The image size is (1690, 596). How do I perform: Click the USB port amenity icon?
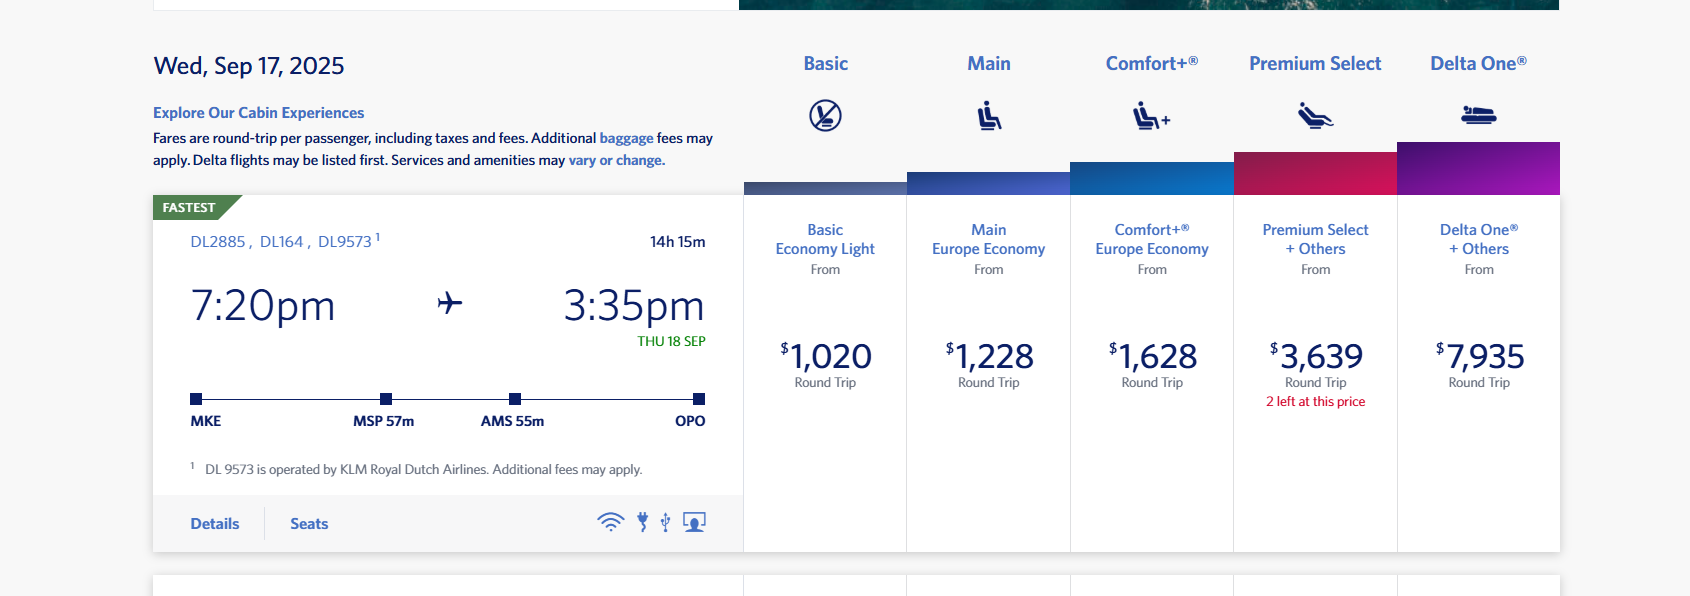pos(665,522)
